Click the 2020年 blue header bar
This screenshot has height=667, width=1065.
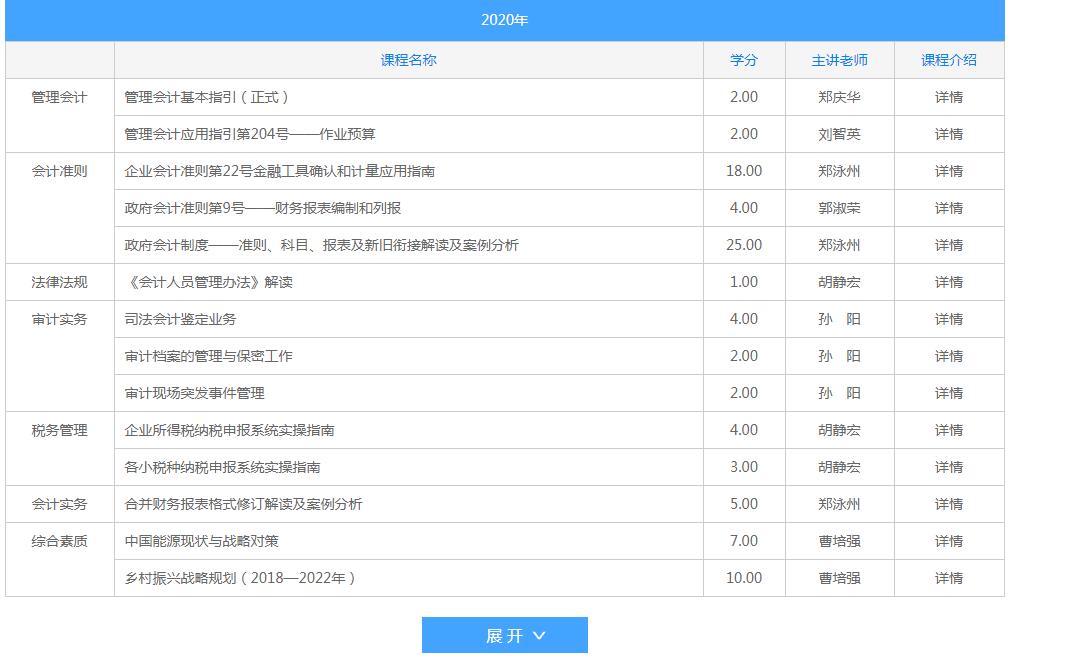tap(504, 20)
